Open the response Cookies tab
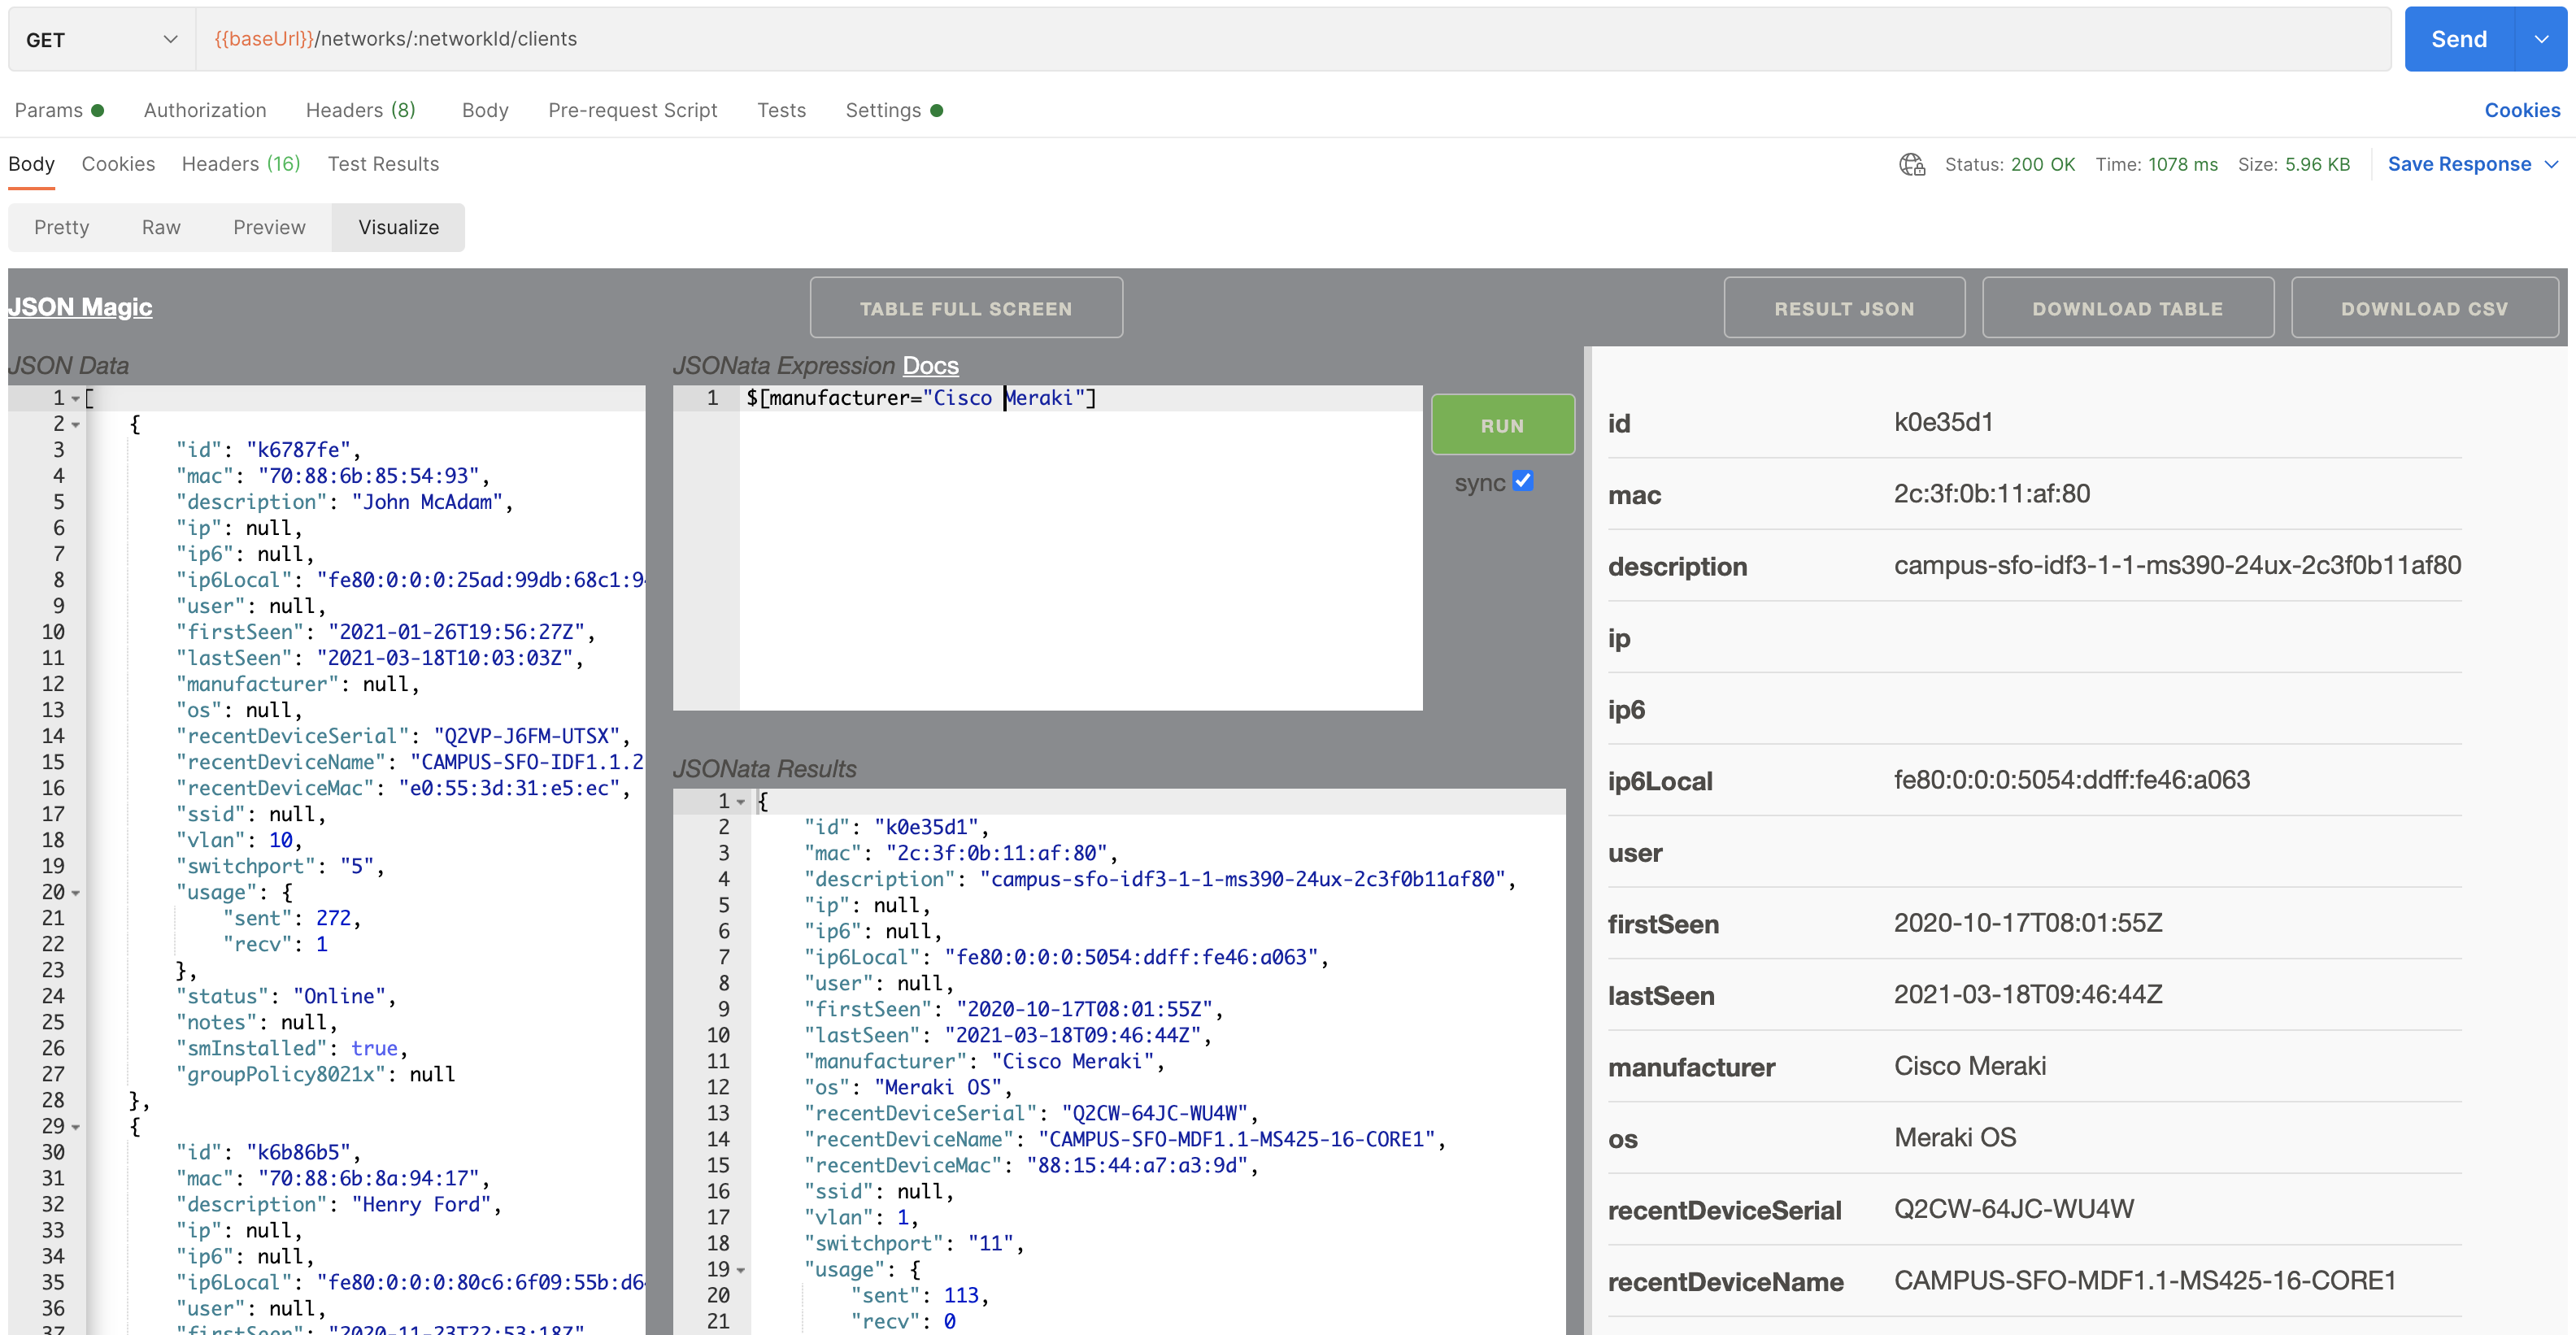The width and height of the screenshot is (2576, 1335). [118, 164]
